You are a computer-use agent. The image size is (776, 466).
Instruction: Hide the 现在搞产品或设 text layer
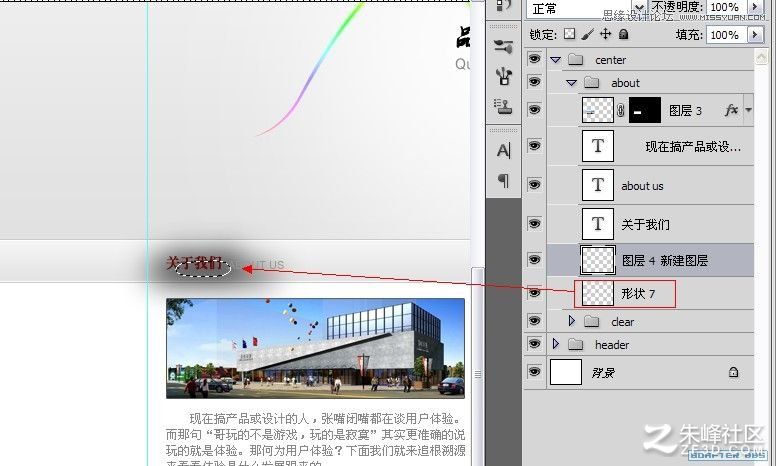pyautogui.click(x=534, y=145)
